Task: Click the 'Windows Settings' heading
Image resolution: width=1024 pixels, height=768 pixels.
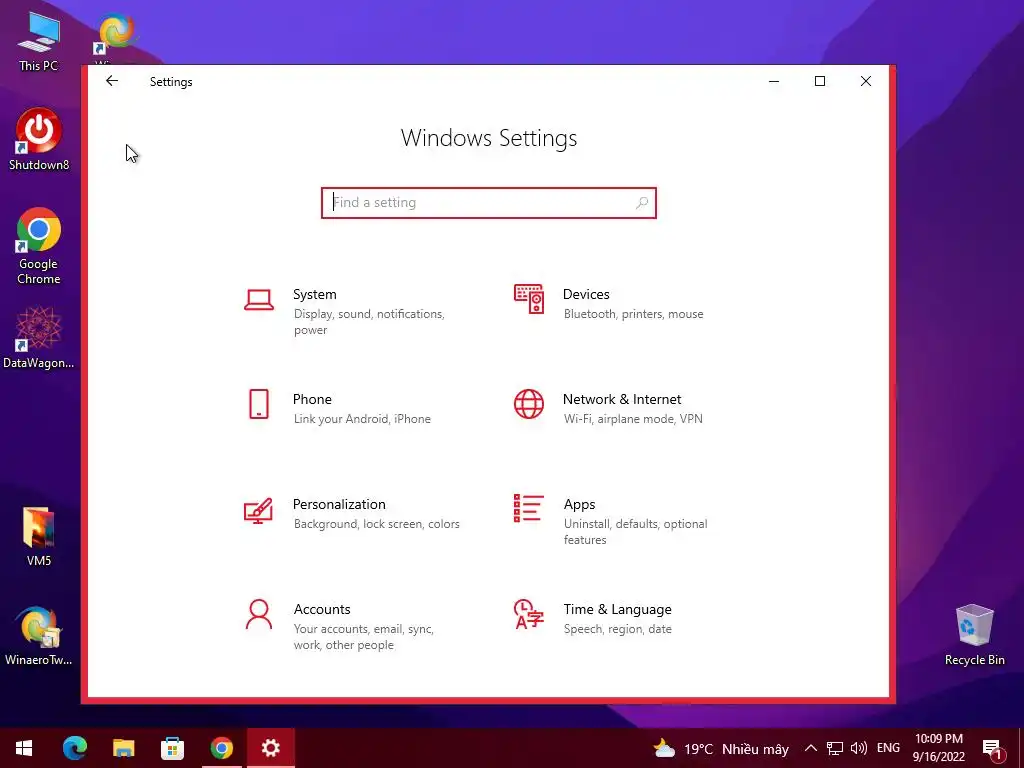Action: [x=488, y=138]
